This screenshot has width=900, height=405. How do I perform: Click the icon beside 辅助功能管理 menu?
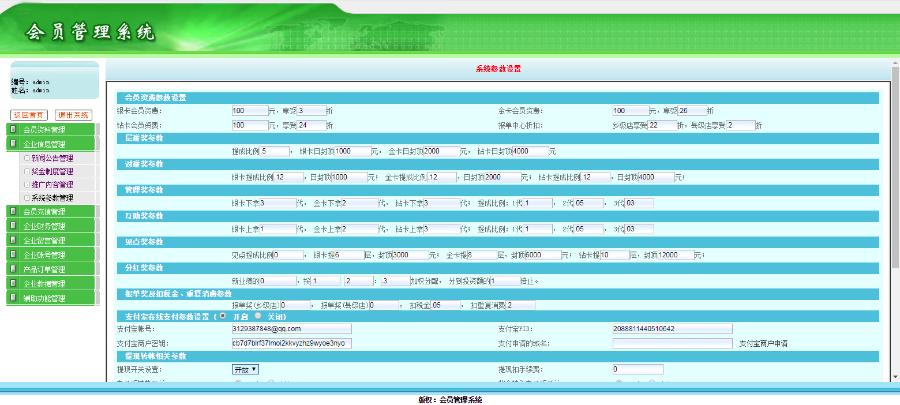click(x=13, y=298)
